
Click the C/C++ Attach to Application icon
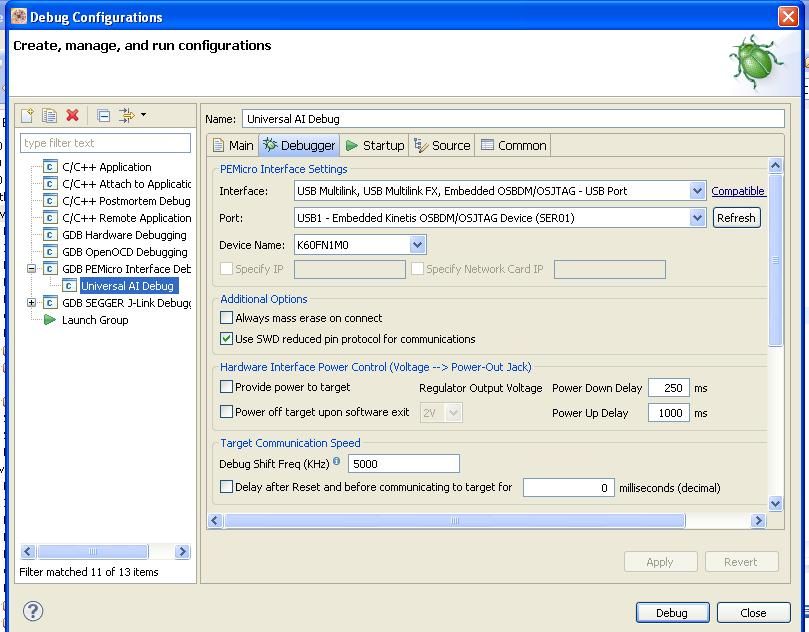pos(50,184)
